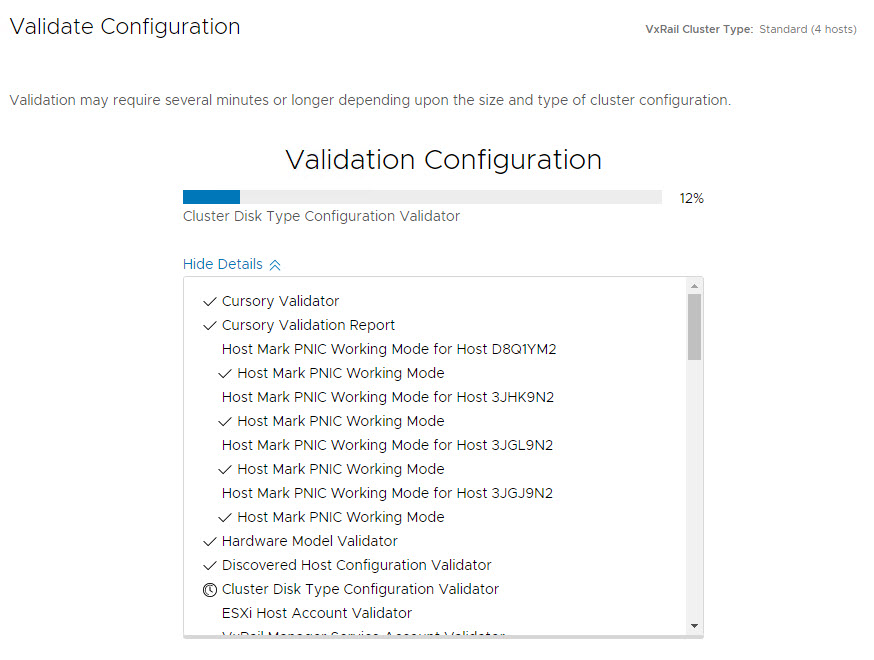Click the Hide Details link
874x660 pixels.
pos(223,265)
